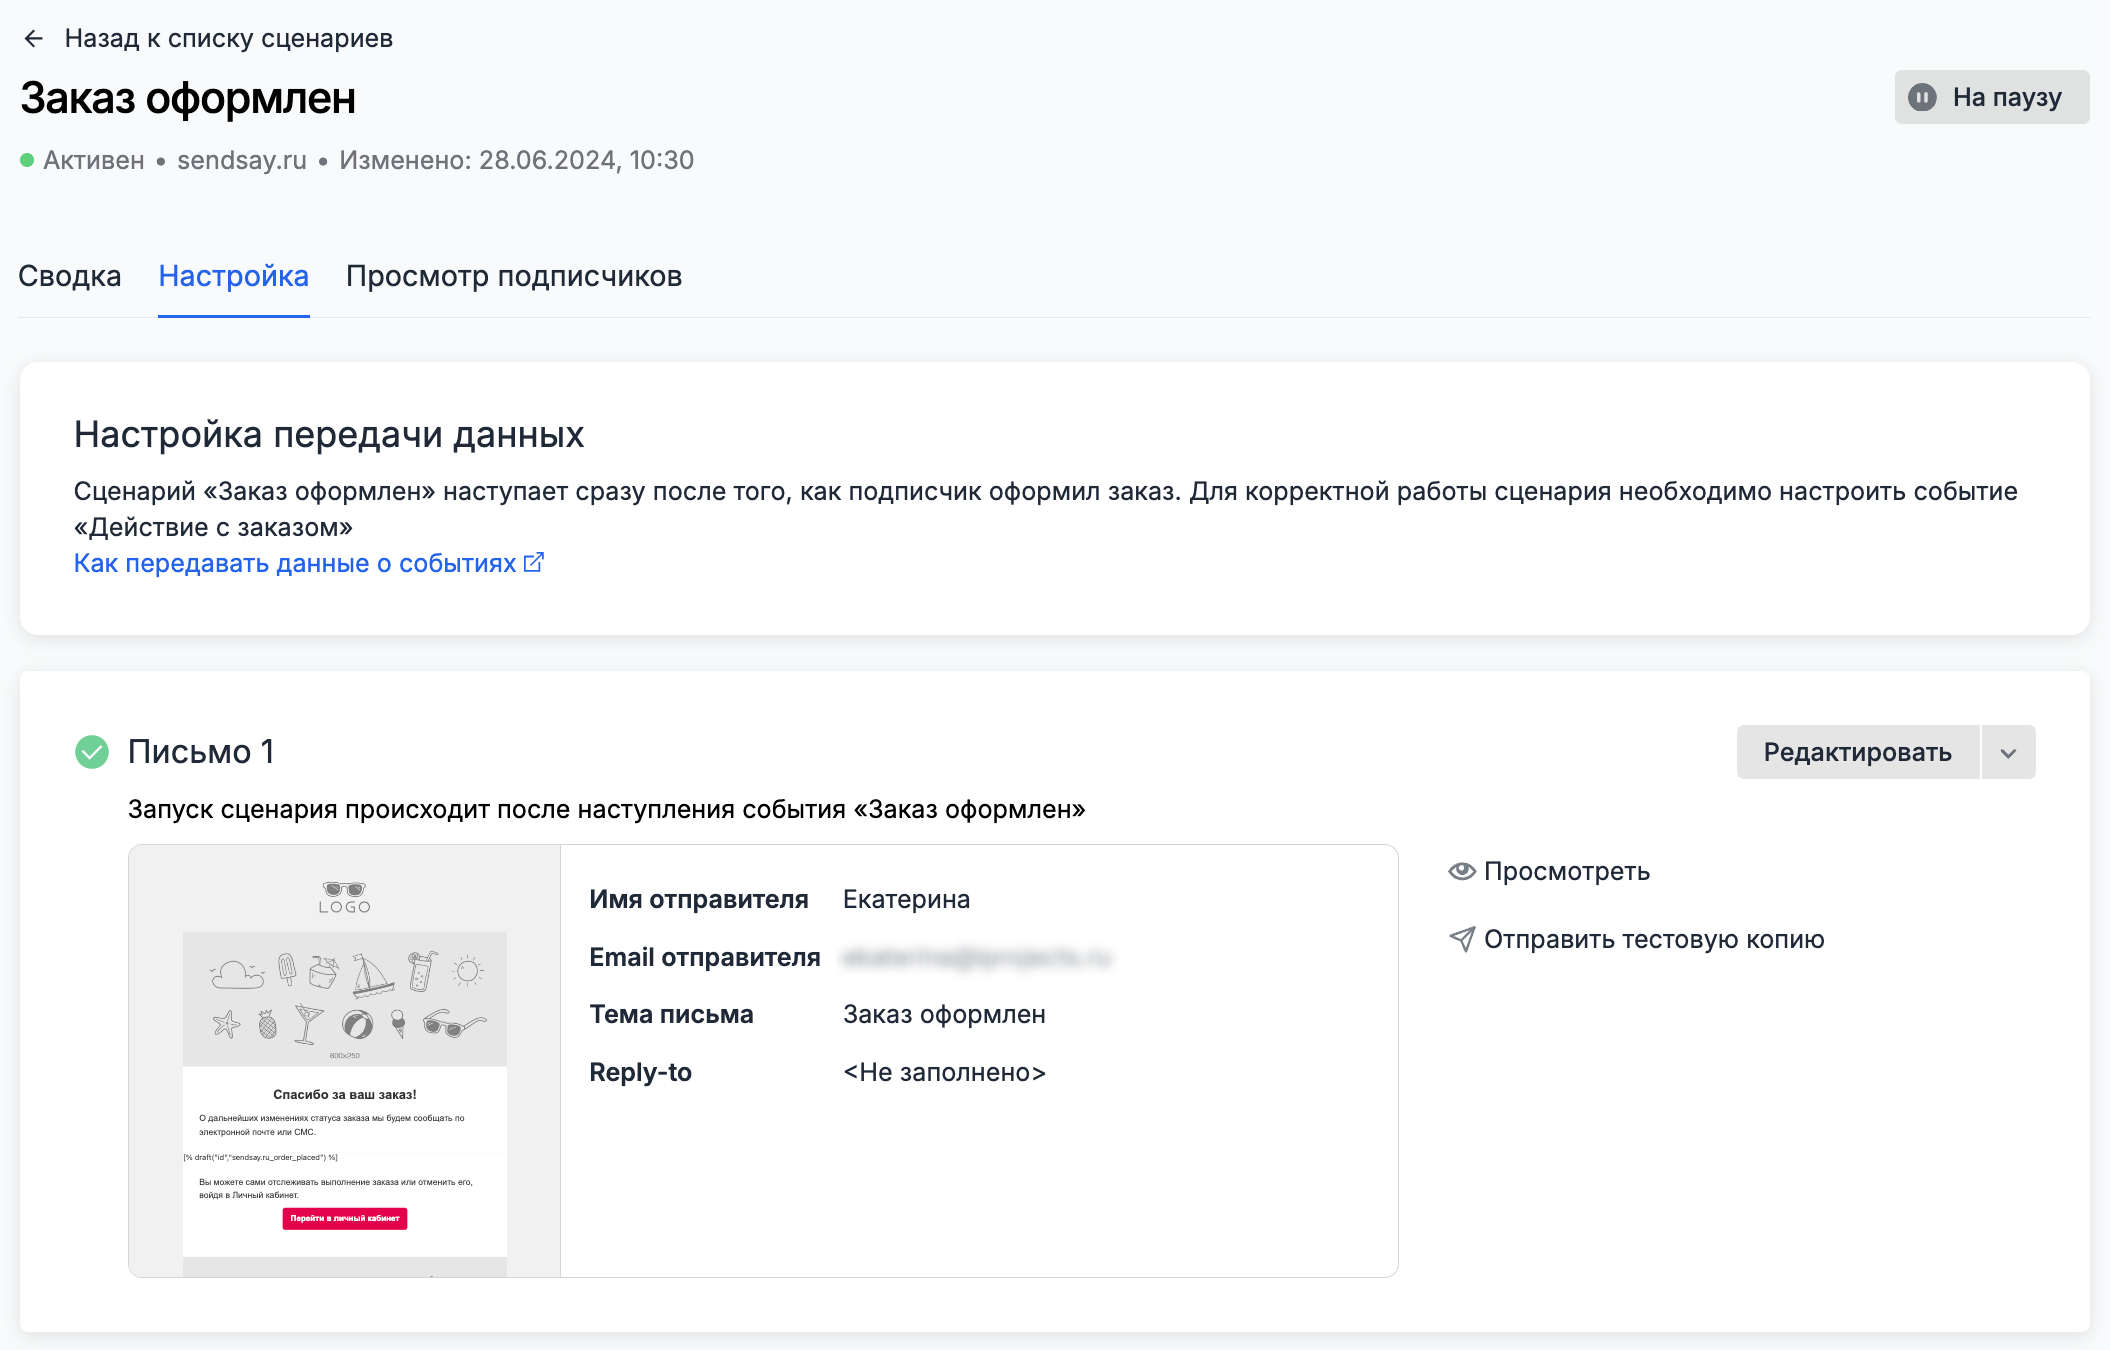Click the green Активен status dot
2110x1350 pixels.
(27, 160)
